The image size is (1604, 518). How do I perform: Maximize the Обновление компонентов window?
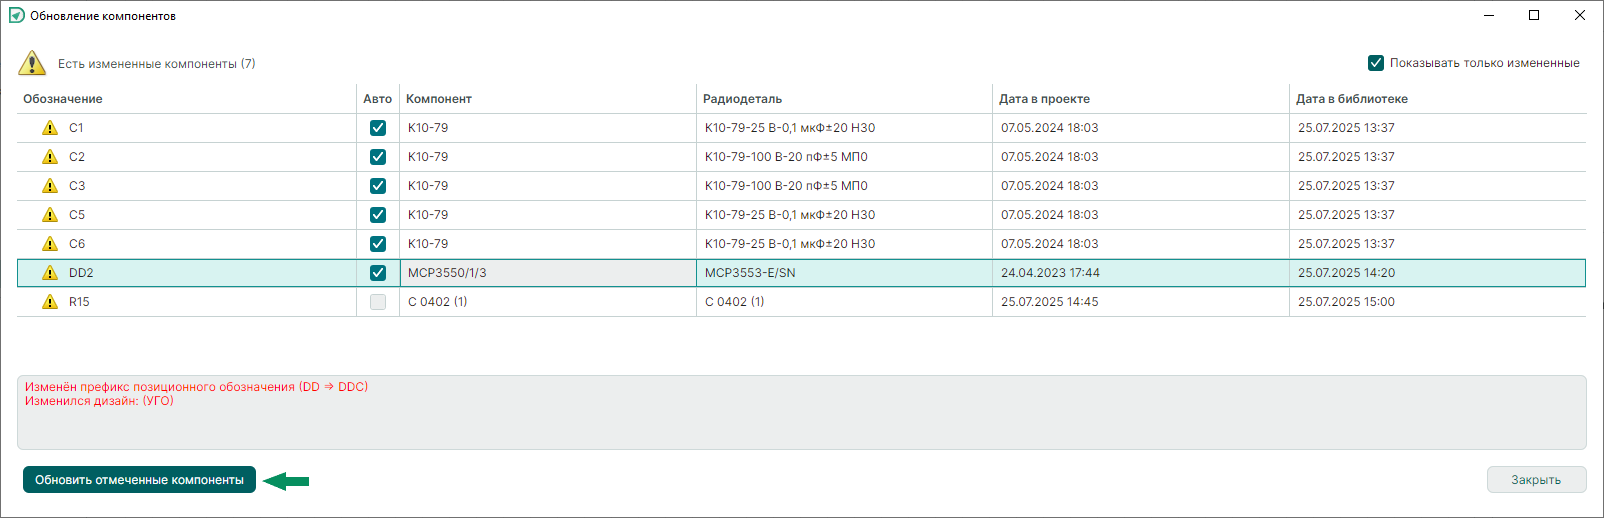coord(1534,15)
